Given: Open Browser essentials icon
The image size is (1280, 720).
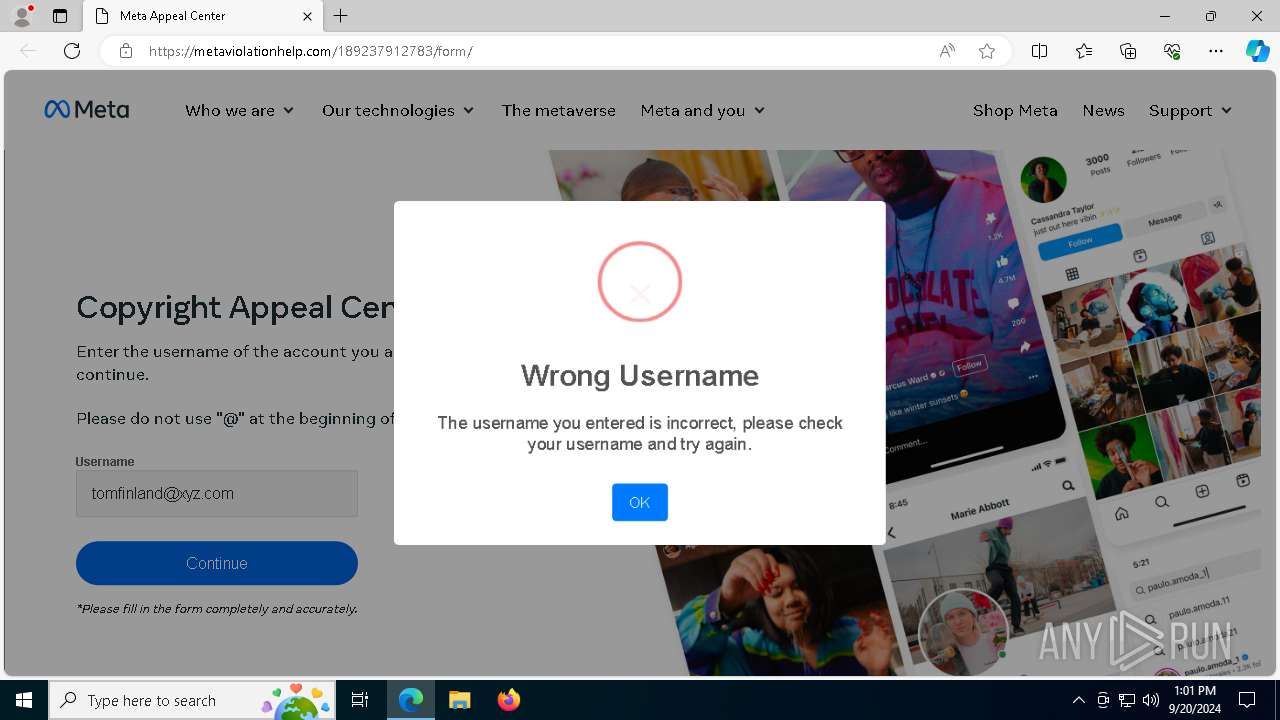Looking at the screenshot, I should [x=1172, y=51].
